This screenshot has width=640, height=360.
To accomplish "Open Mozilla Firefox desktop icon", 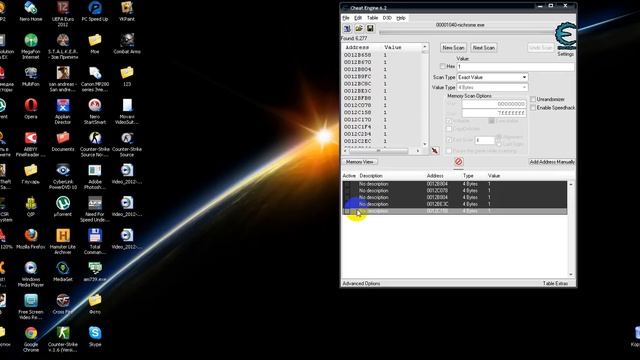I will pos(31,239).
